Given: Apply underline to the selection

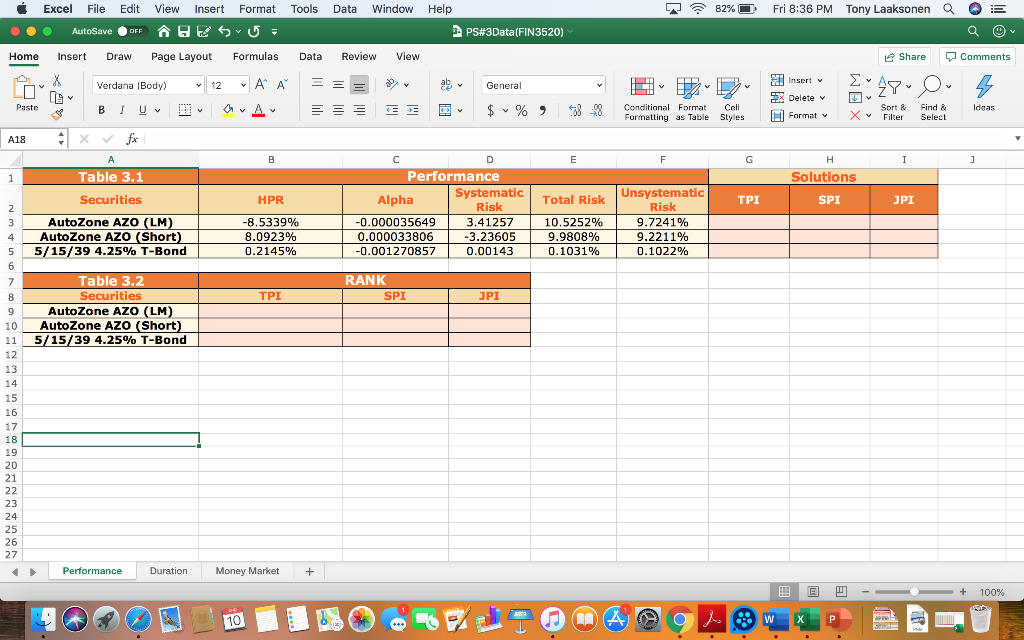Looking at the screenshot, I should 142,108.
